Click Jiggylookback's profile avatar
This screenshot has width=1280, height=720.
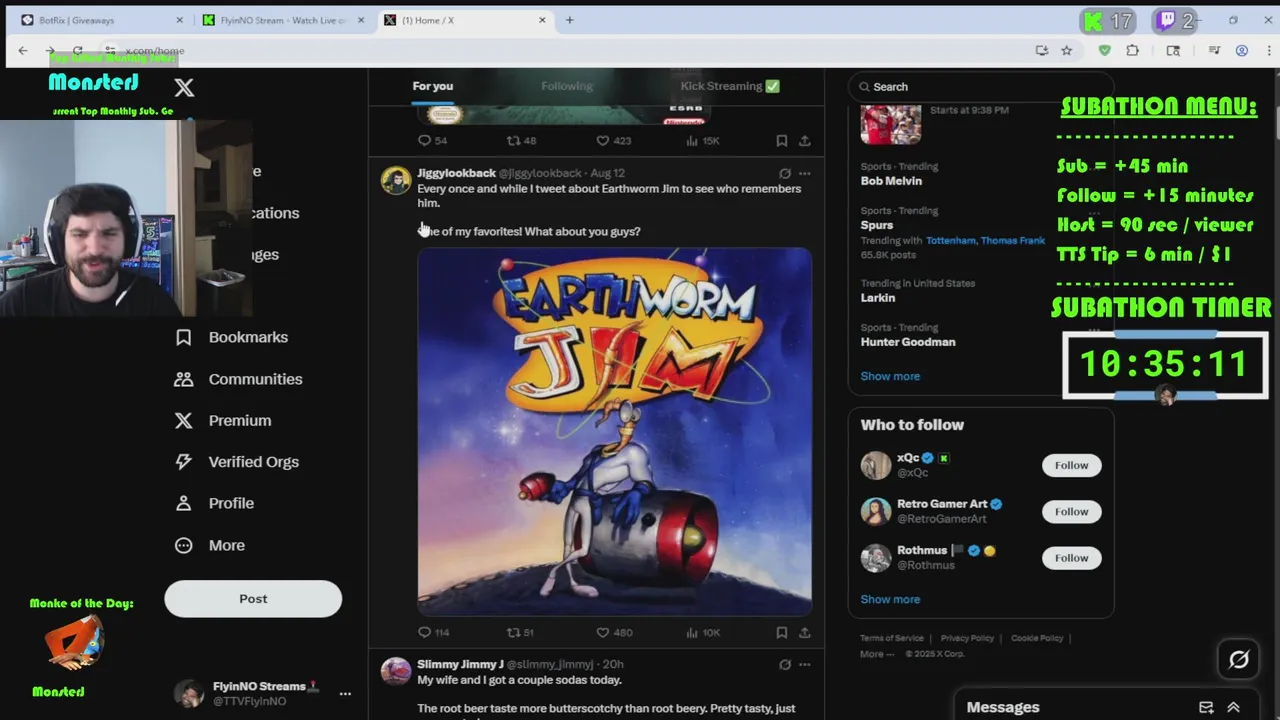[396, 181]
